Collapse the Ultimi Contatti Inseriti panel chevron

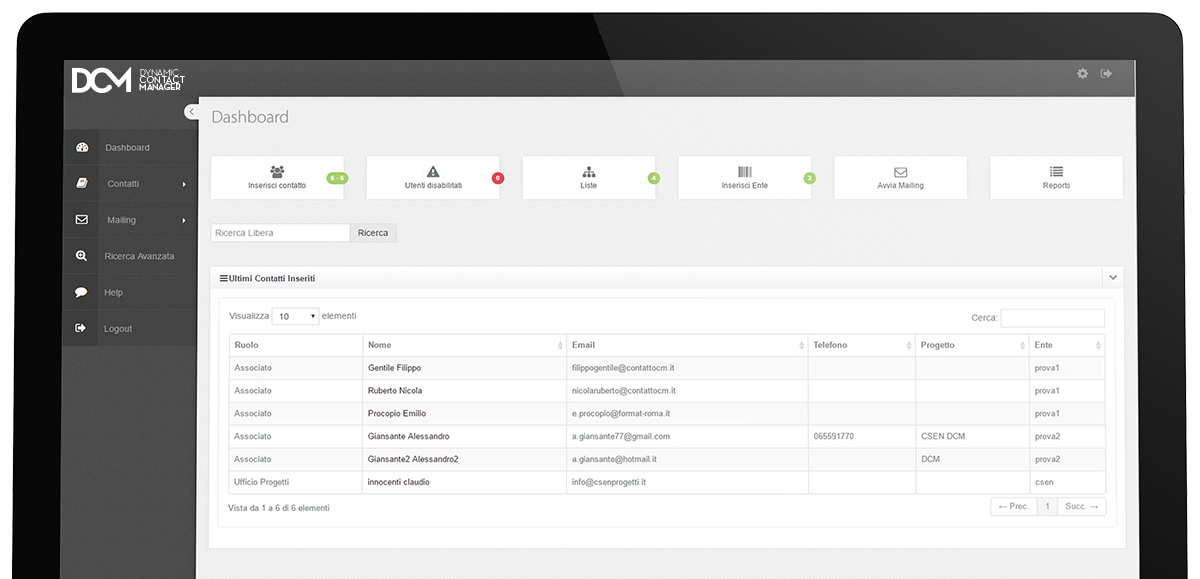1113,277
